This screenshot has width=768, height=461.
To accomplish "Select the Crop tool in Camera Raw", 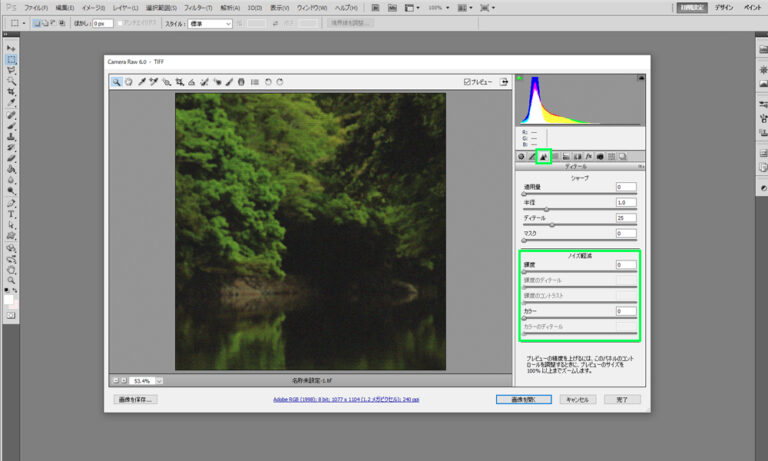I will coord(179,82).
